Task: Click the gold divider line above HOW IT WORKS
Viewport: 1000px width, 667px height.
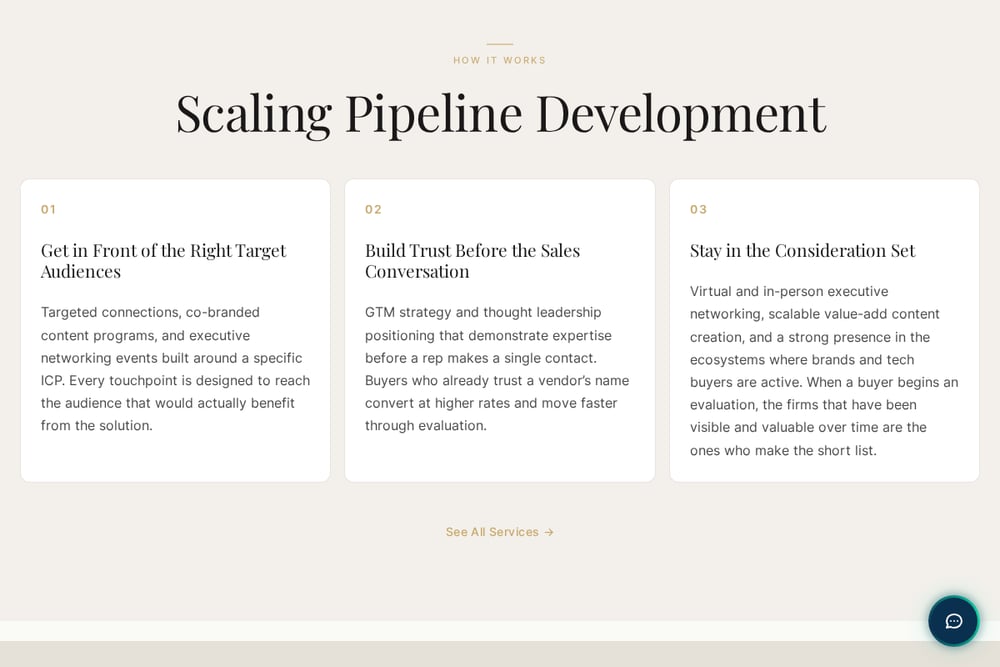Action: click(x=499, y=44)
